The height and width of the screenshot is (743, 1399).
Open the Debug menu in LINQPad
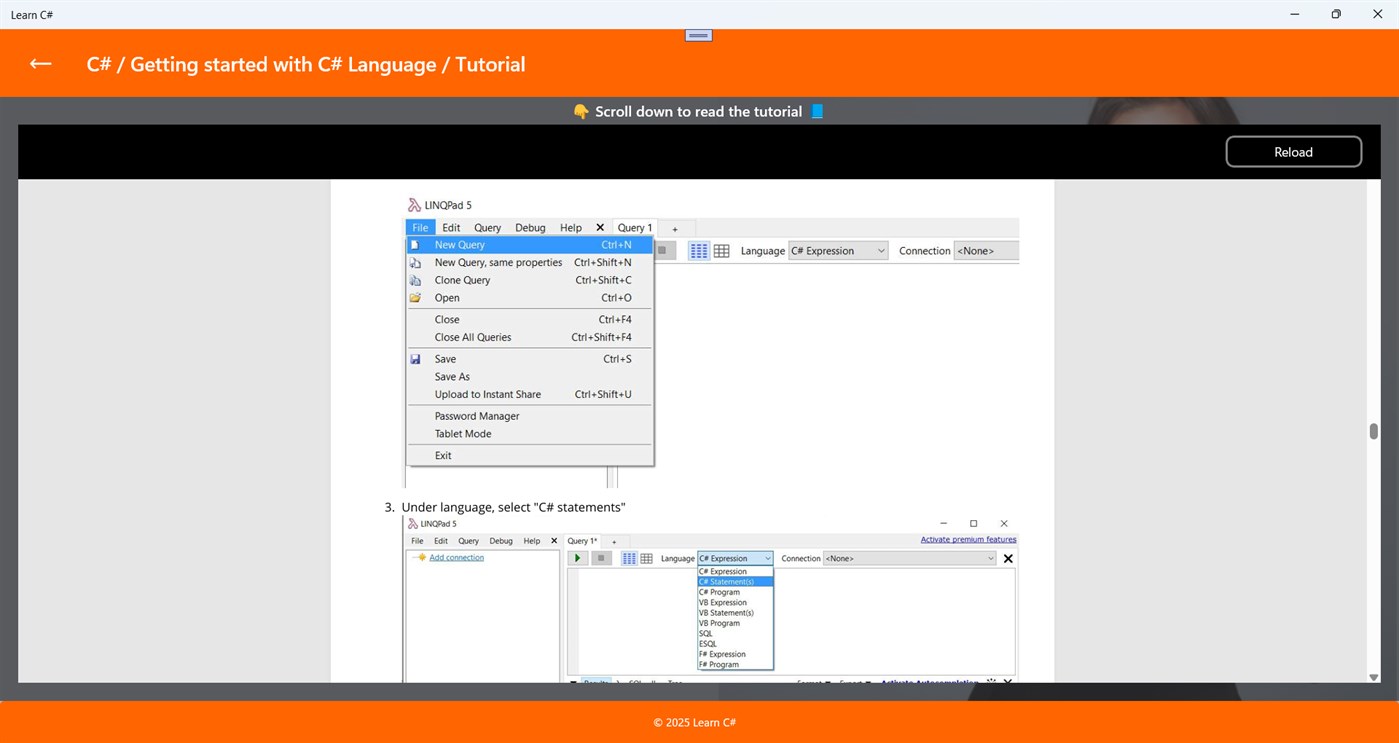click(x=530, y=227)
